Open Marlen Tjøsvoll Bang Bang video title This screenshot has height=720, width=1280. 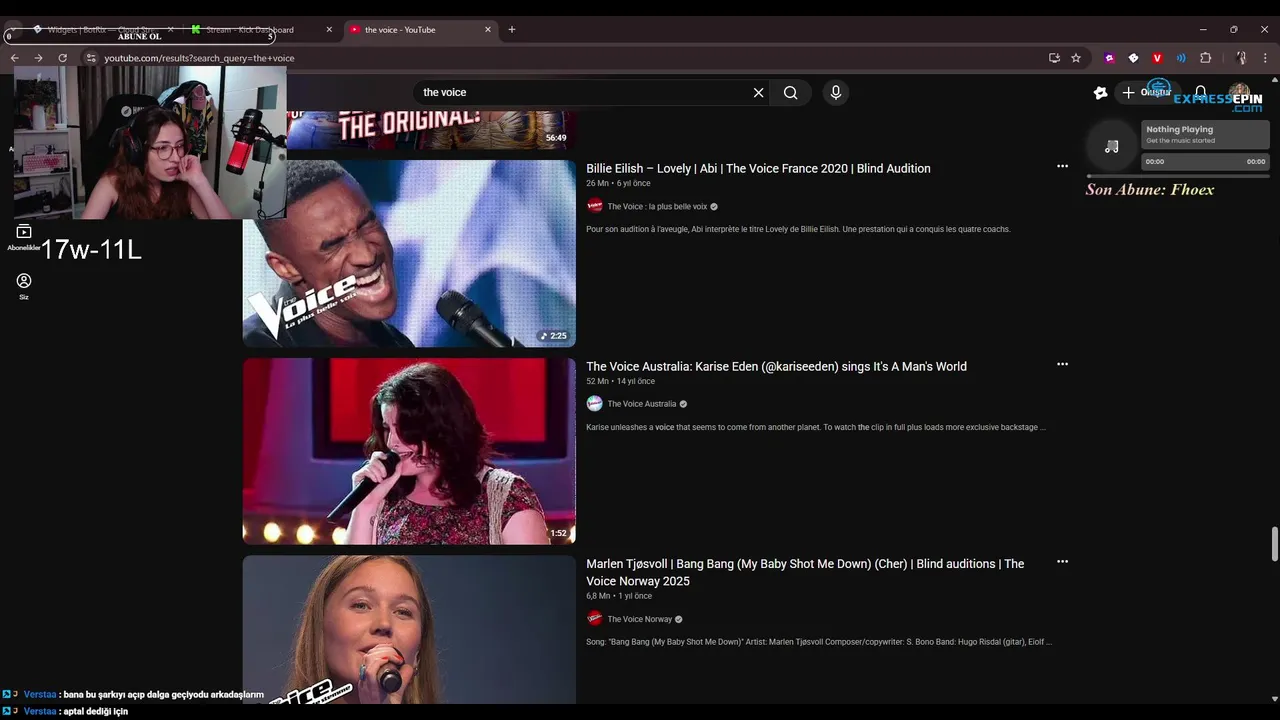point(805,572)
